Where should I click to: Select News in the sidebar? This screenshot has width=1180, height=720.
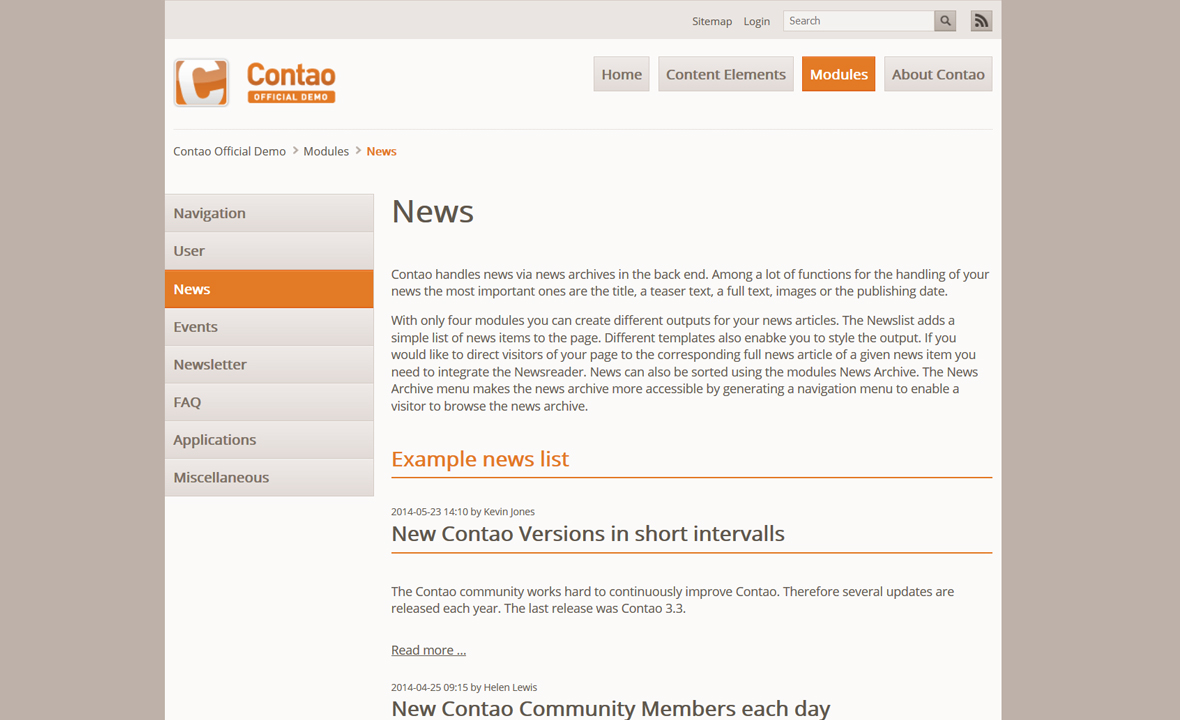point(269,289)
